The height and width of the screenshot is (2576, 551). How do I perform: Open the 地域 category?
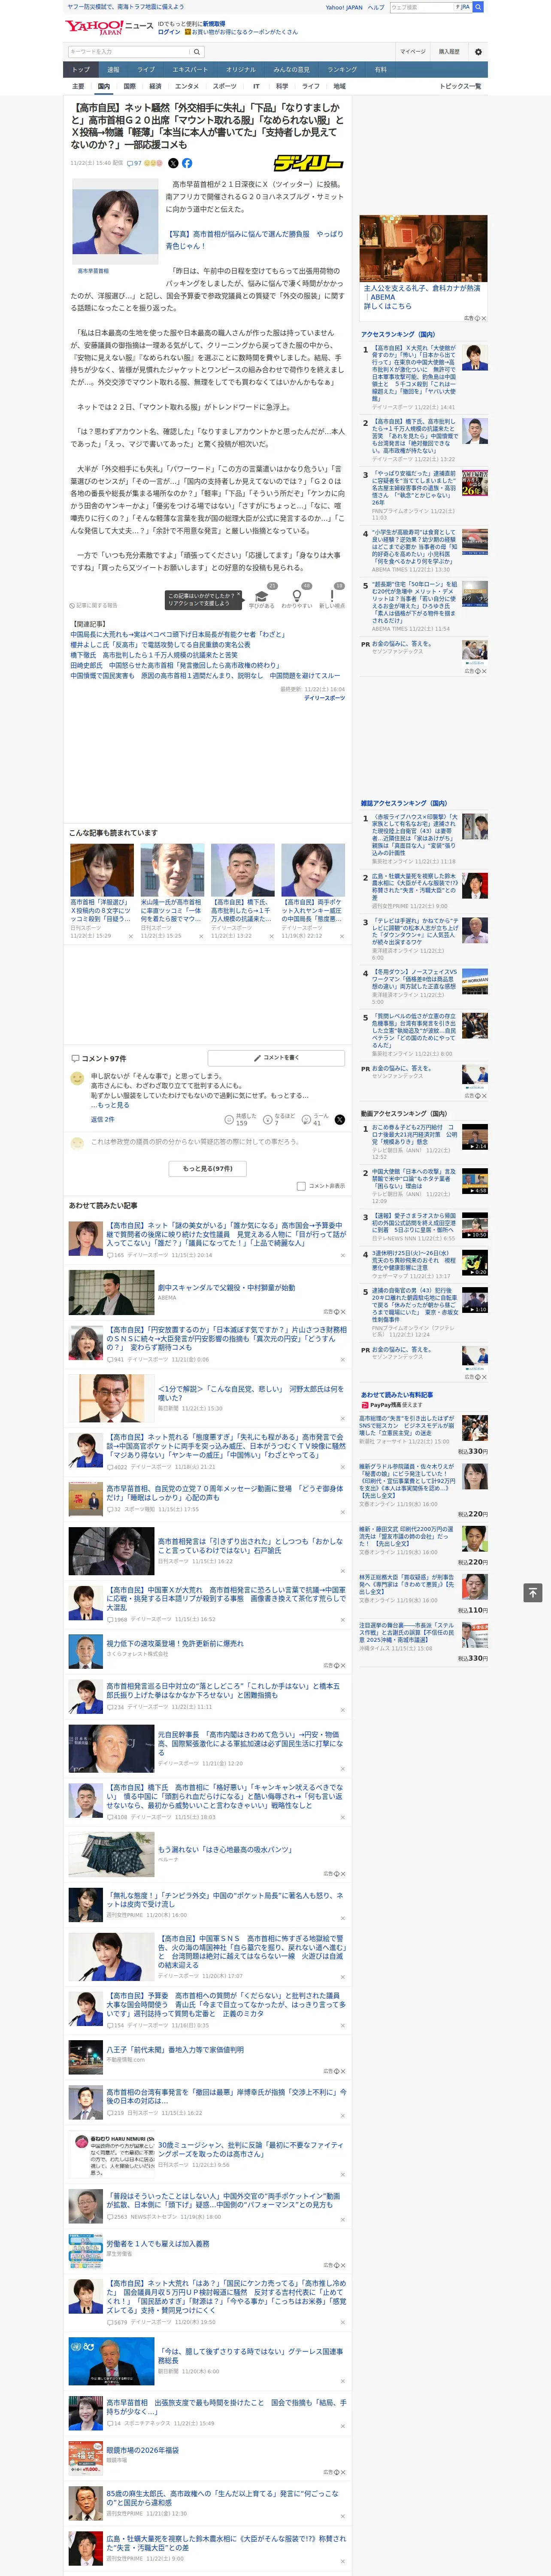pyautogui.click(x=339, y=87)
